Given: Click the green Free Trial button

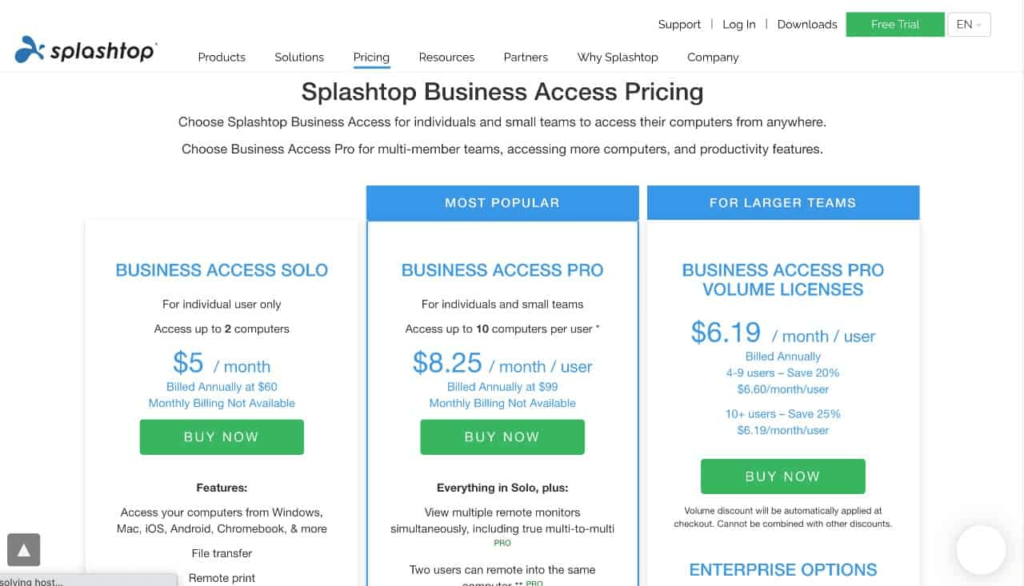Looking at the screenshot, I should pyautogui.click(x=894, y=24).
